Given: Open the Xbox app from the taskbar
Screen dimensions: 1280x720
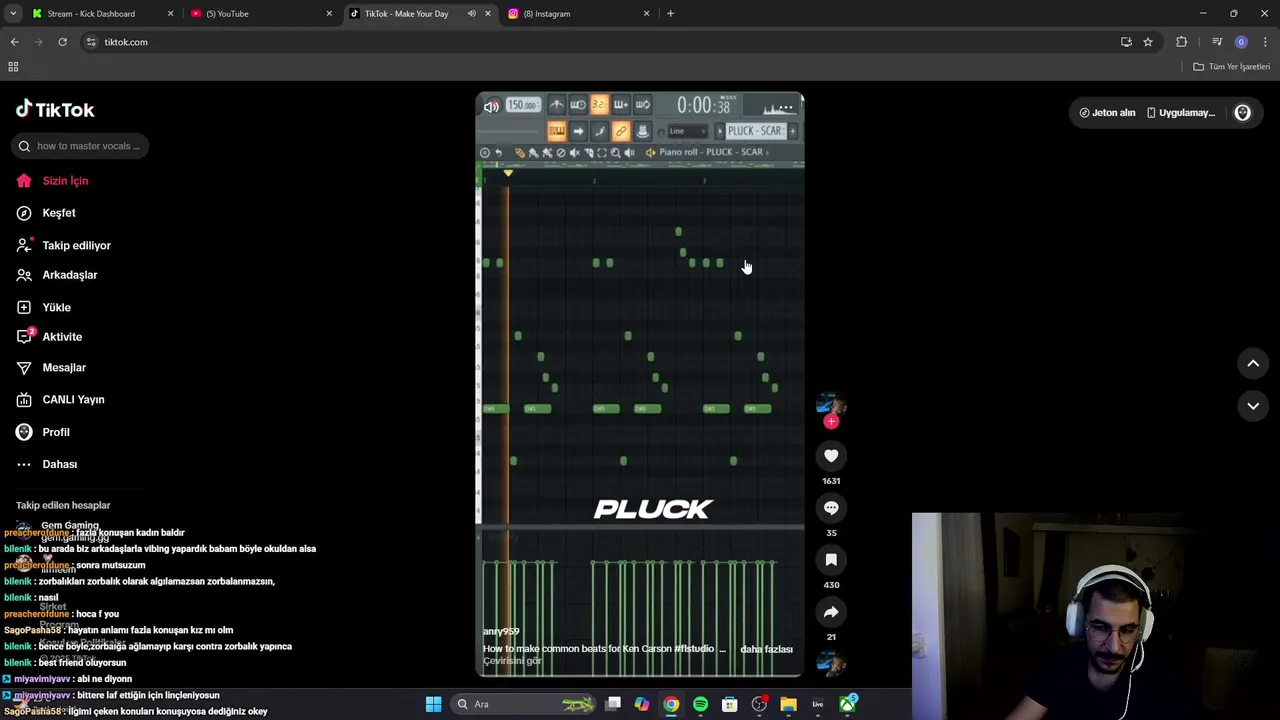Looking at the screenshot, I should point(847,704).
